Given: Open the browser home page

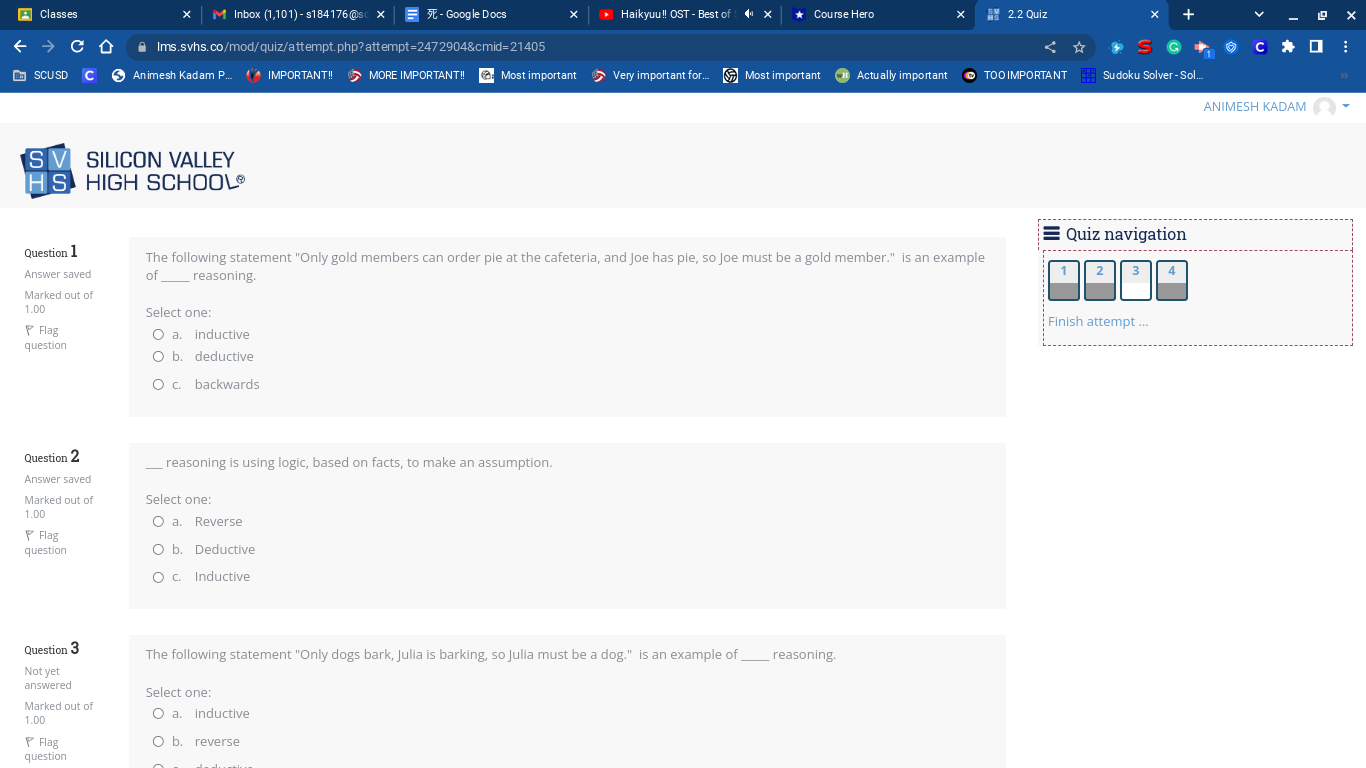Looking at the screenshot, I should coord(106,47).
